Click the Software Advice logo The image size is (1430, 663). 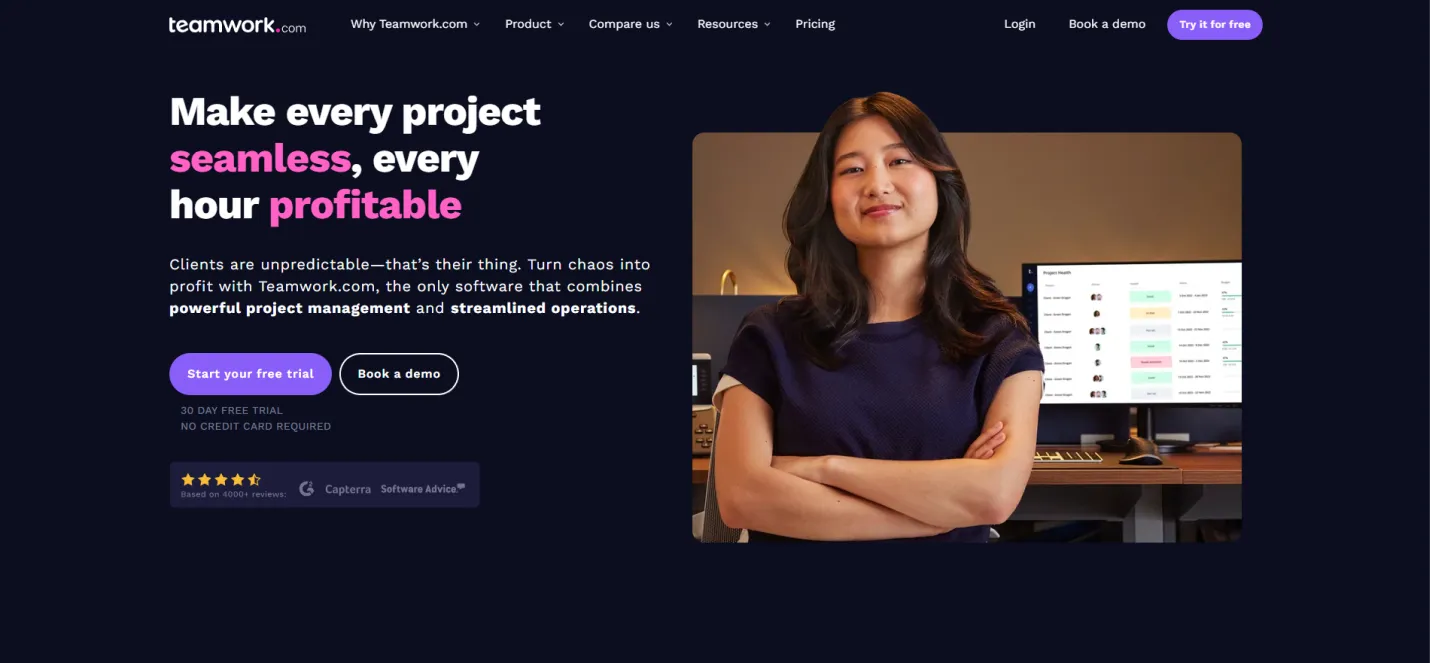(x=423, y=488)
